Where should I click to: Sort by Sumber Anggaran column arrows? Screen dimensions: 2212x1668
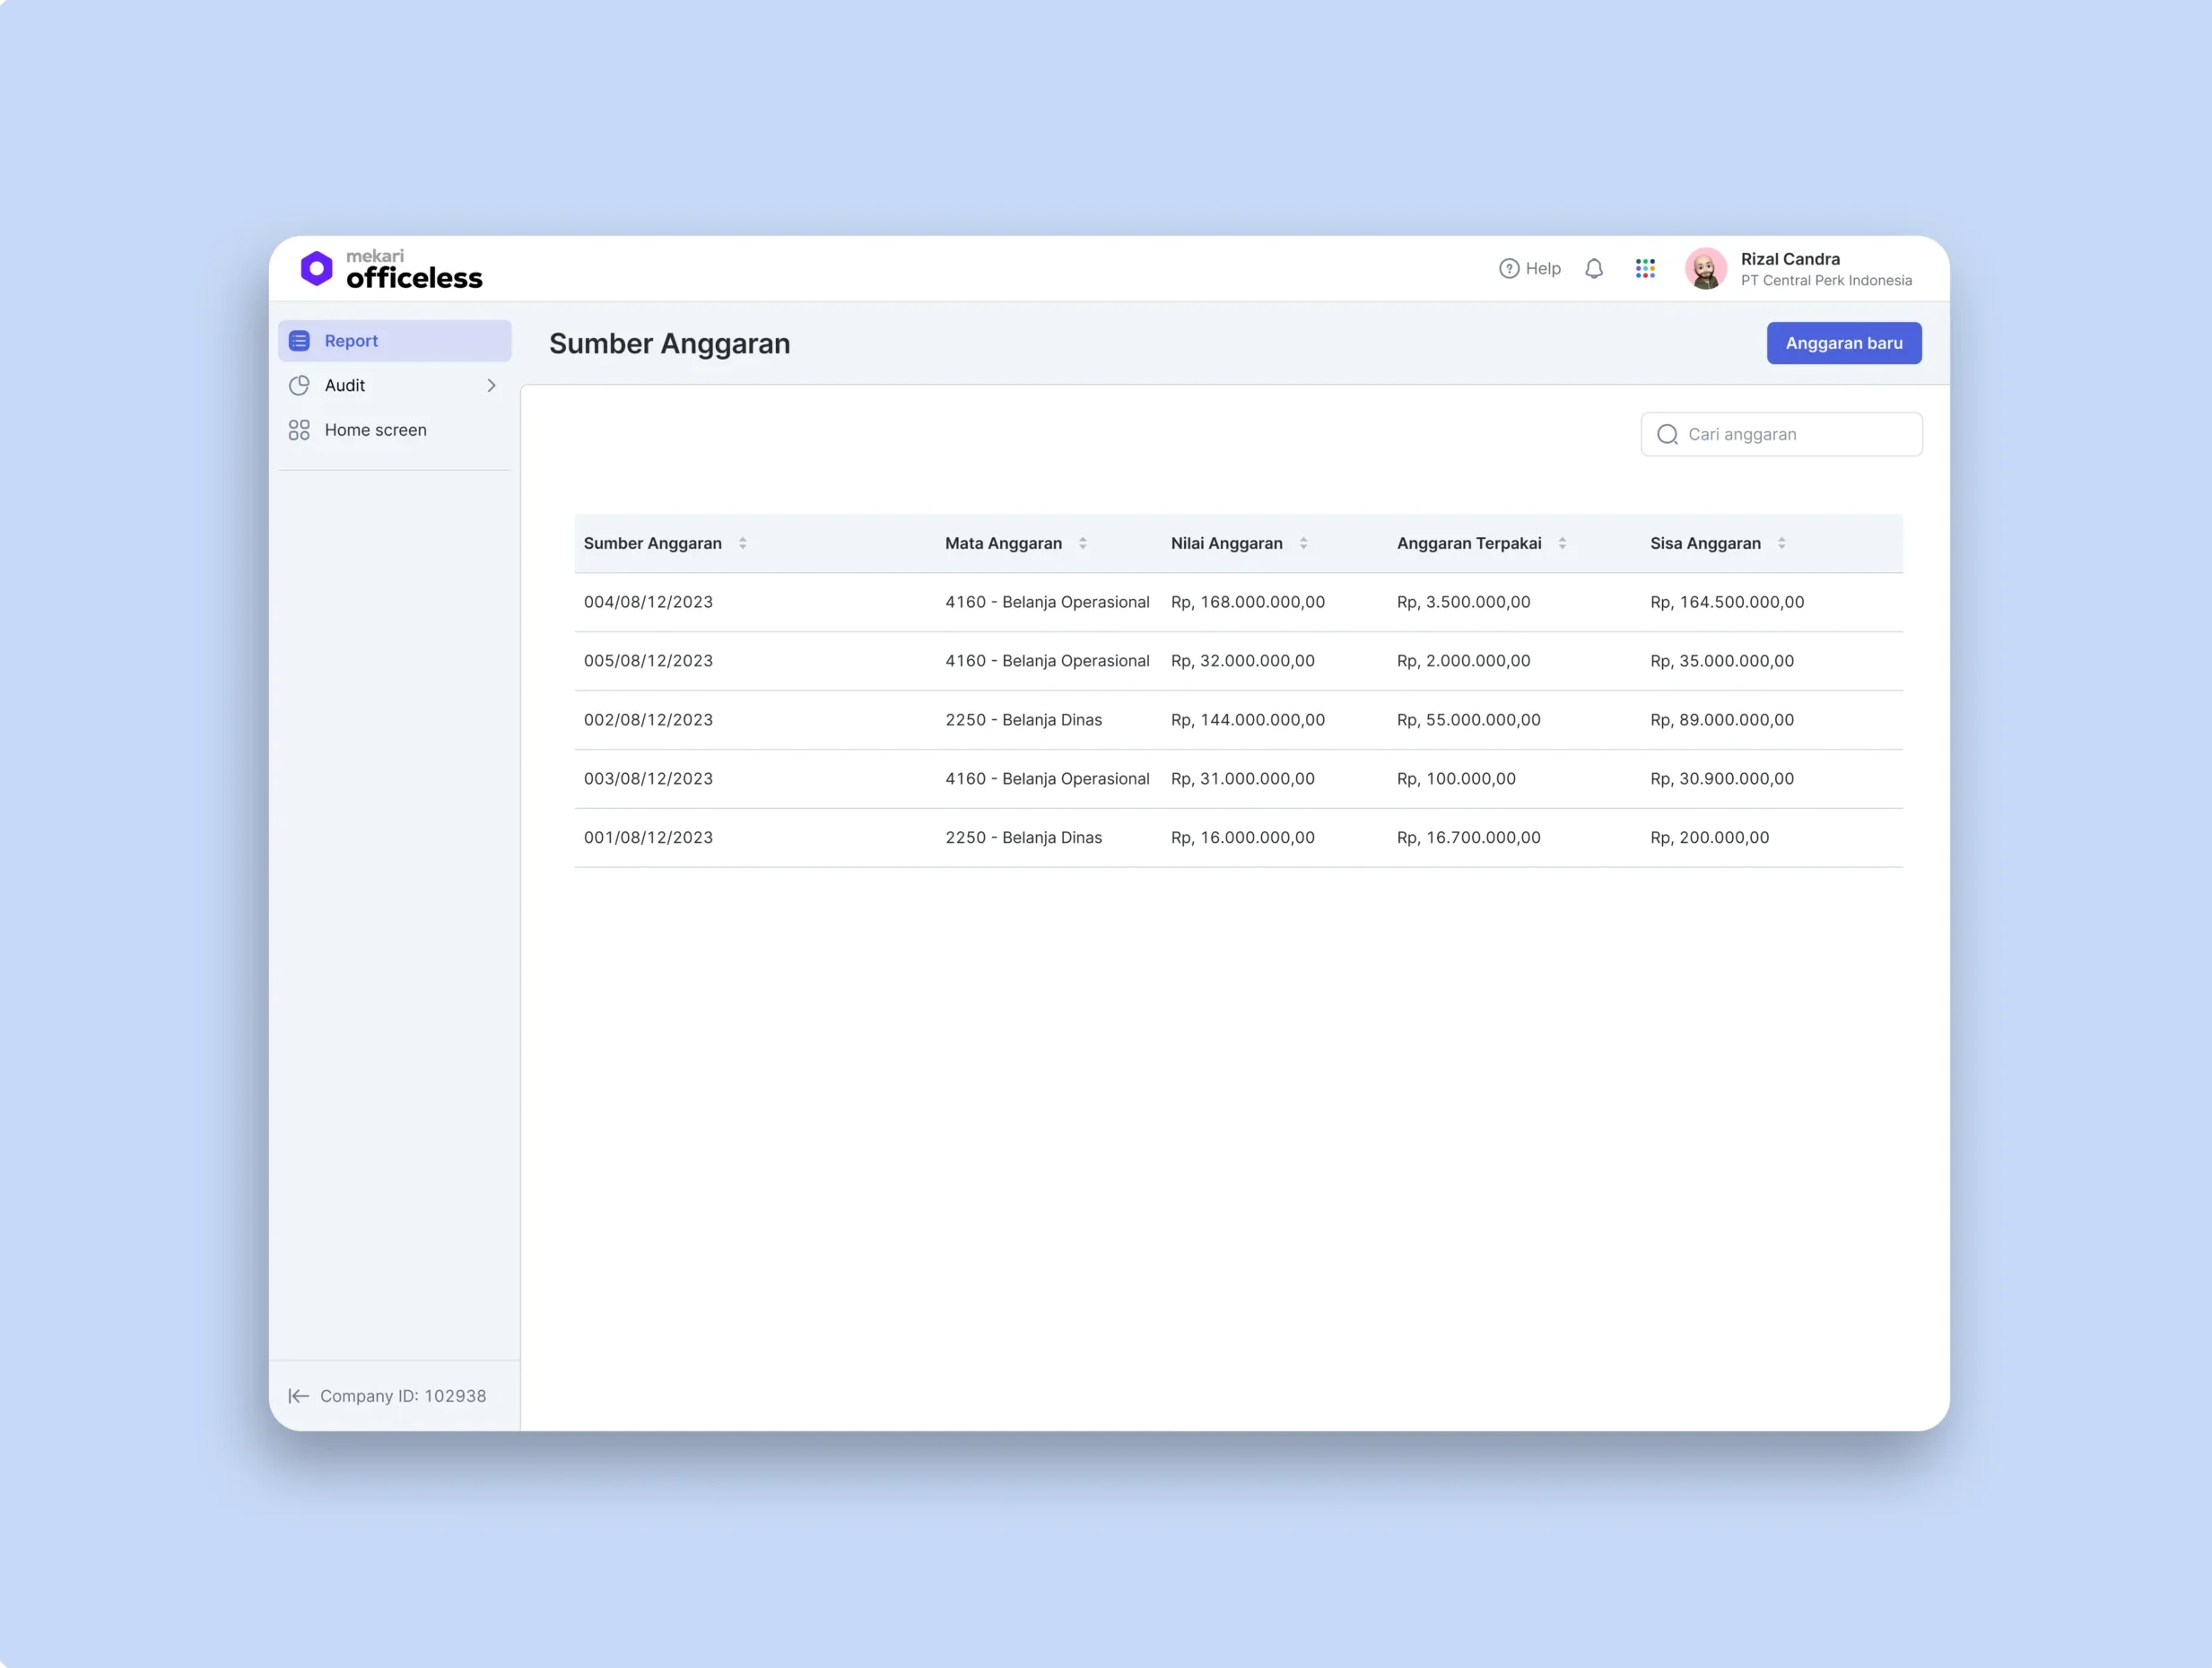[x=742, y=543]
